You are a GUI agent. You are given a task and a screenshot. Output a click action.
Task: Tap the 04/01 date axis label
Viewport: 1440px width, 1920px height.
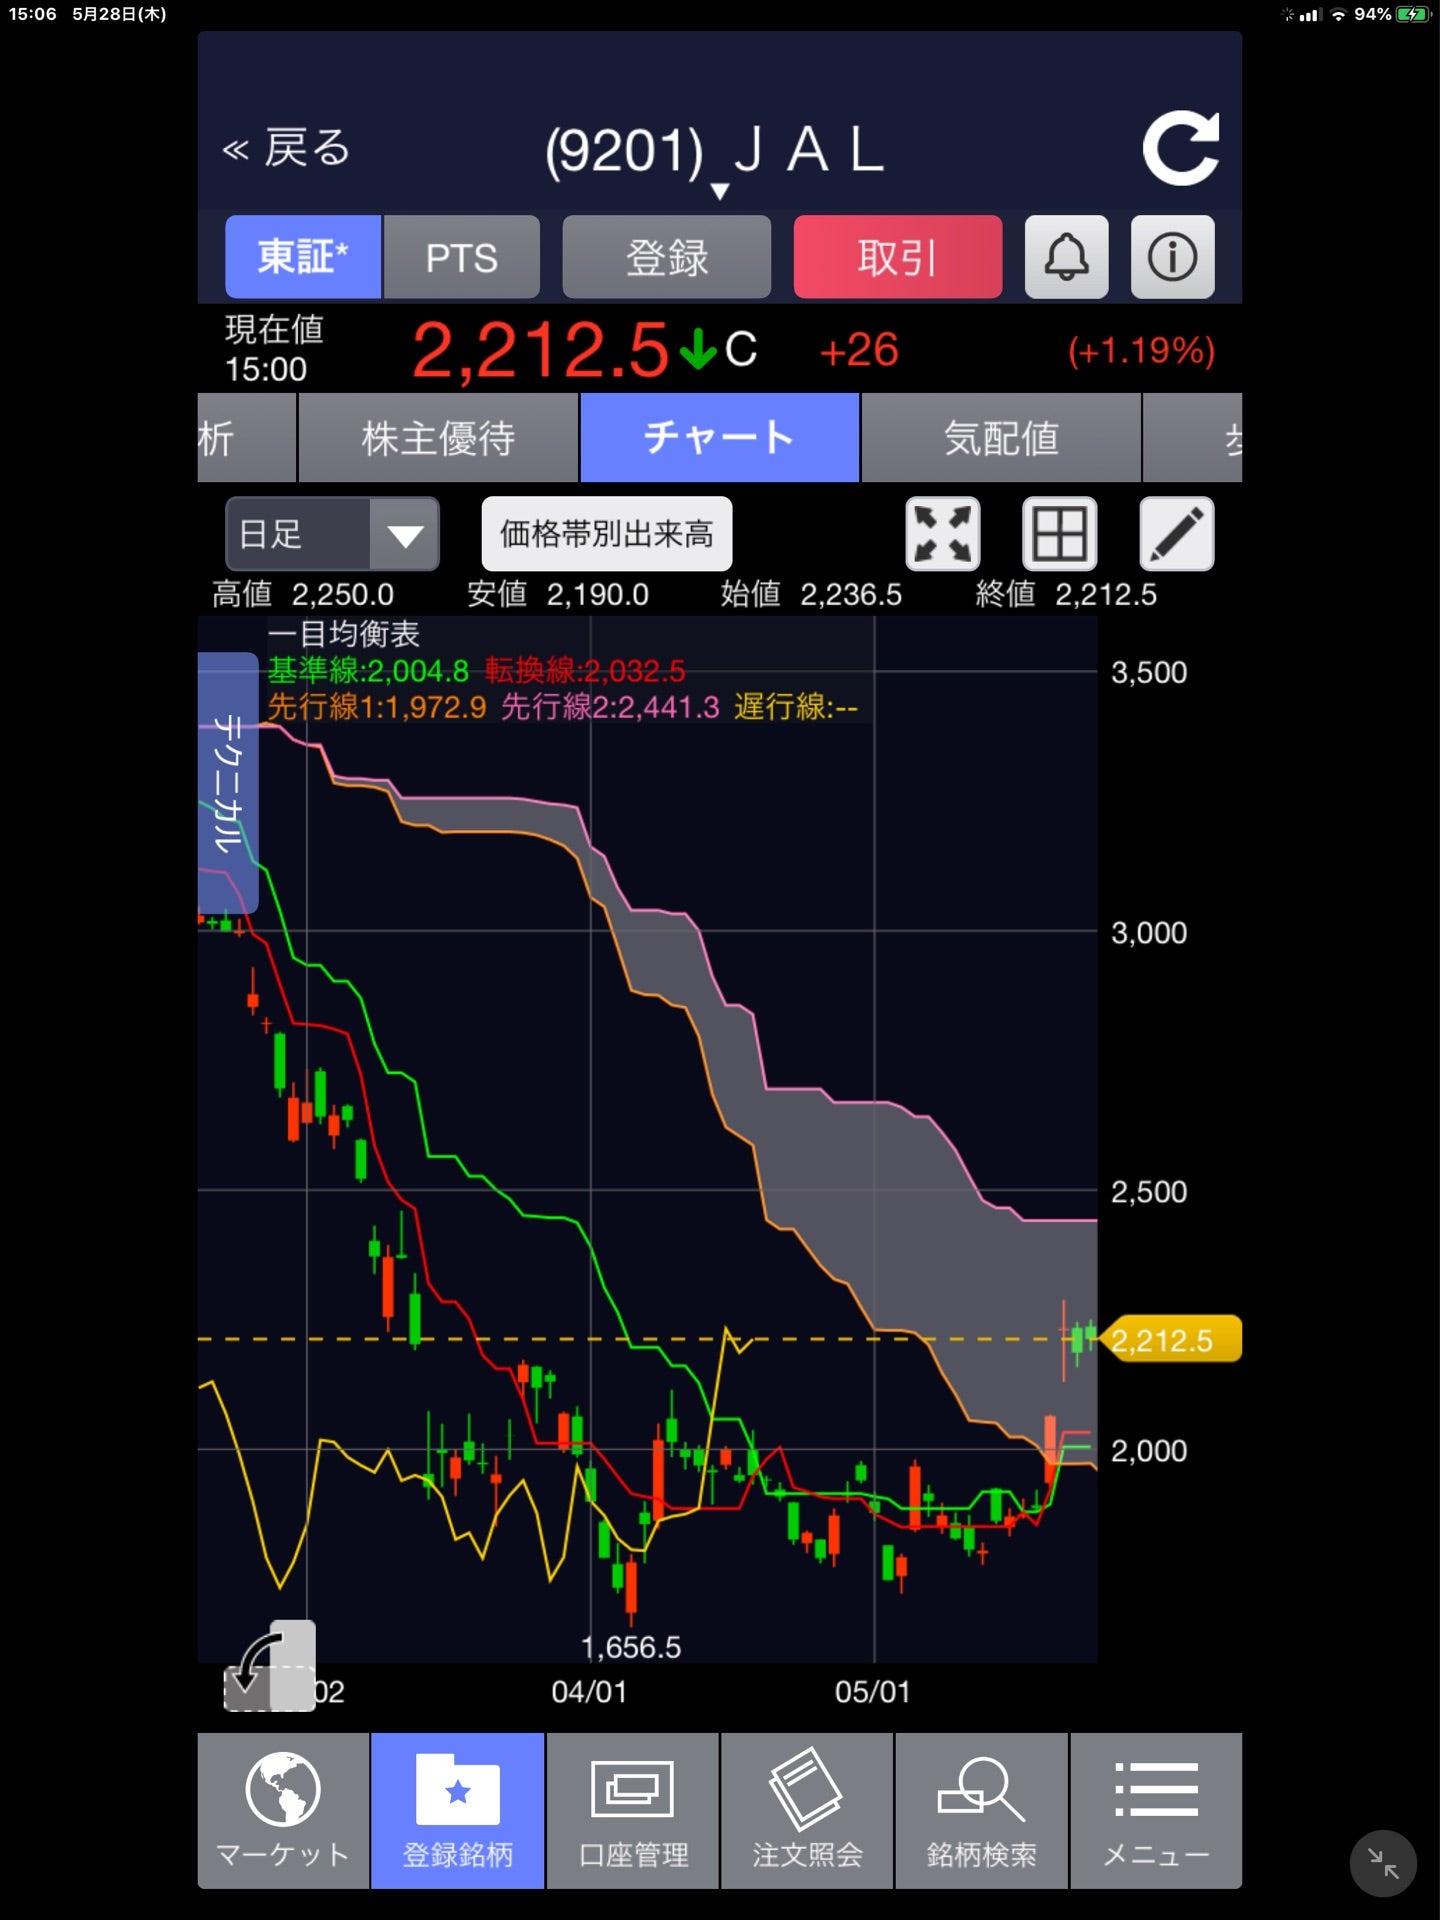589,1692
